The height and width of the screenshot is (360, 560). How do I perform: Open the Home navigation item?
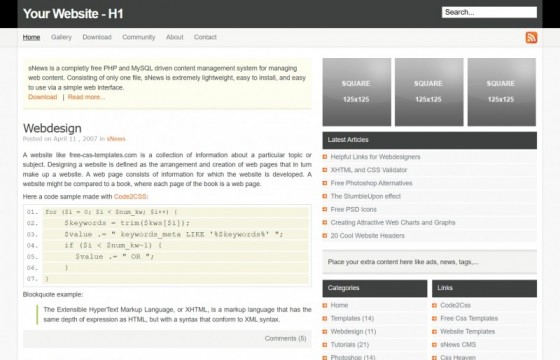click(x=31, y=37)
